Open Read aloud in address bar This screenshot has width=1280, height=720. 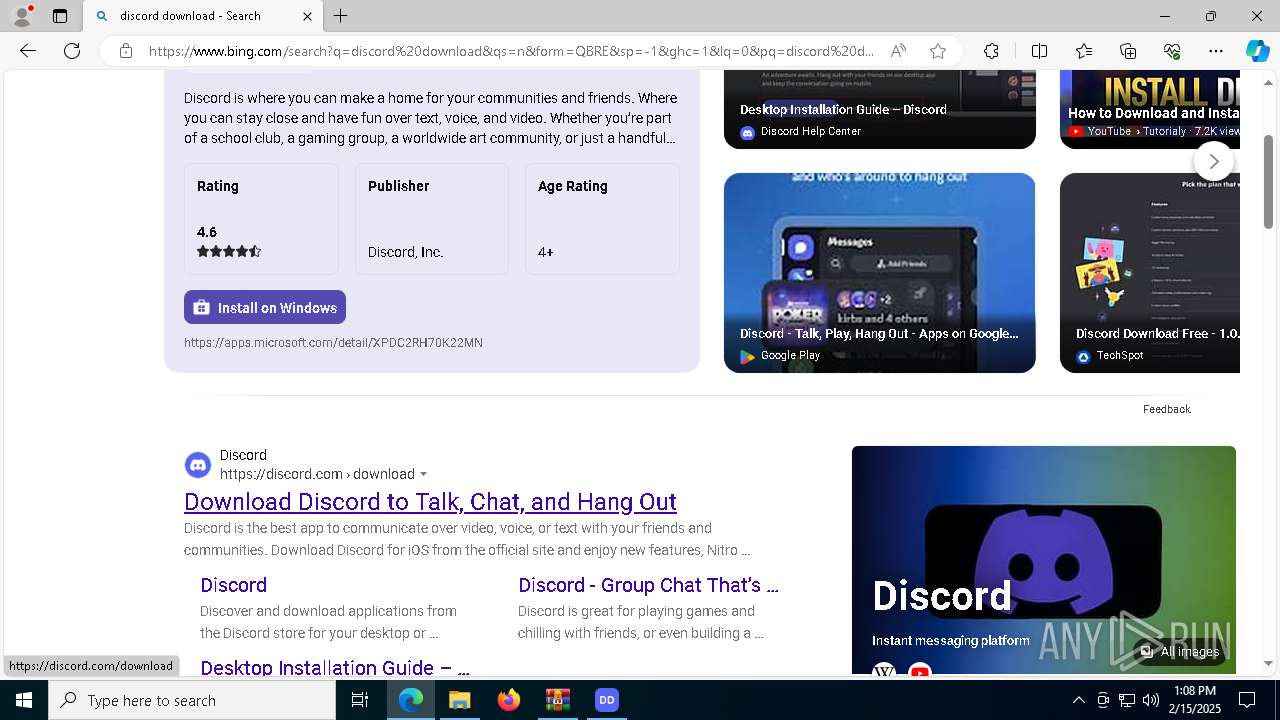click(x=898, y=51)
